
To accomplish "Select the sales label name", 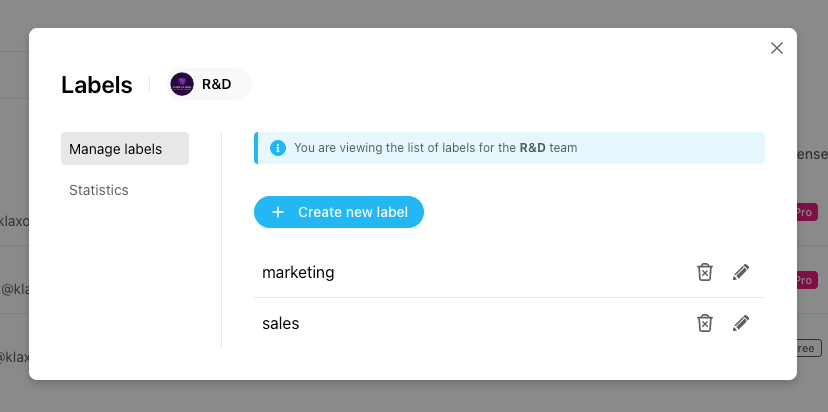I will pyautogui.click(x=281, y=324).
